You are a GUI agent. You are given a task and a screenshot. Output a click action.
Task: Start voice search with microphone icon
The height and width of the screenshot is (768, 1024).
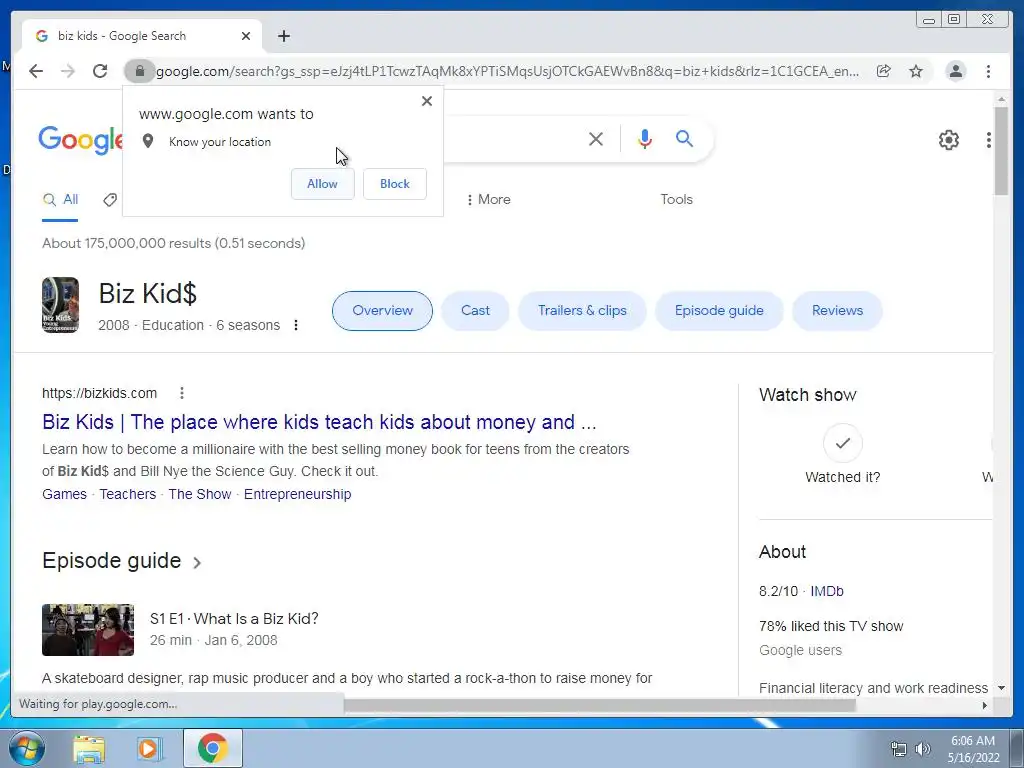point(645,138)
